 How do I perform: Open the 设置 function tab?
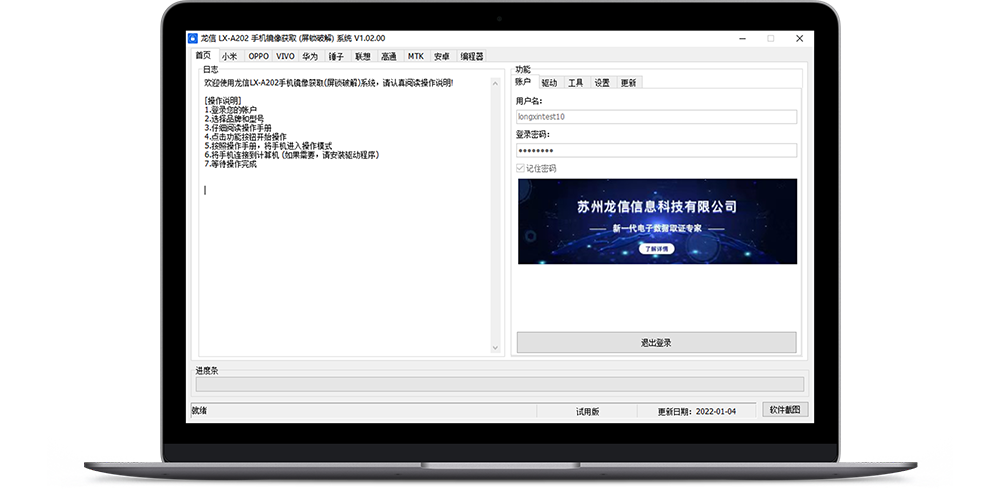tap(601, 83)
